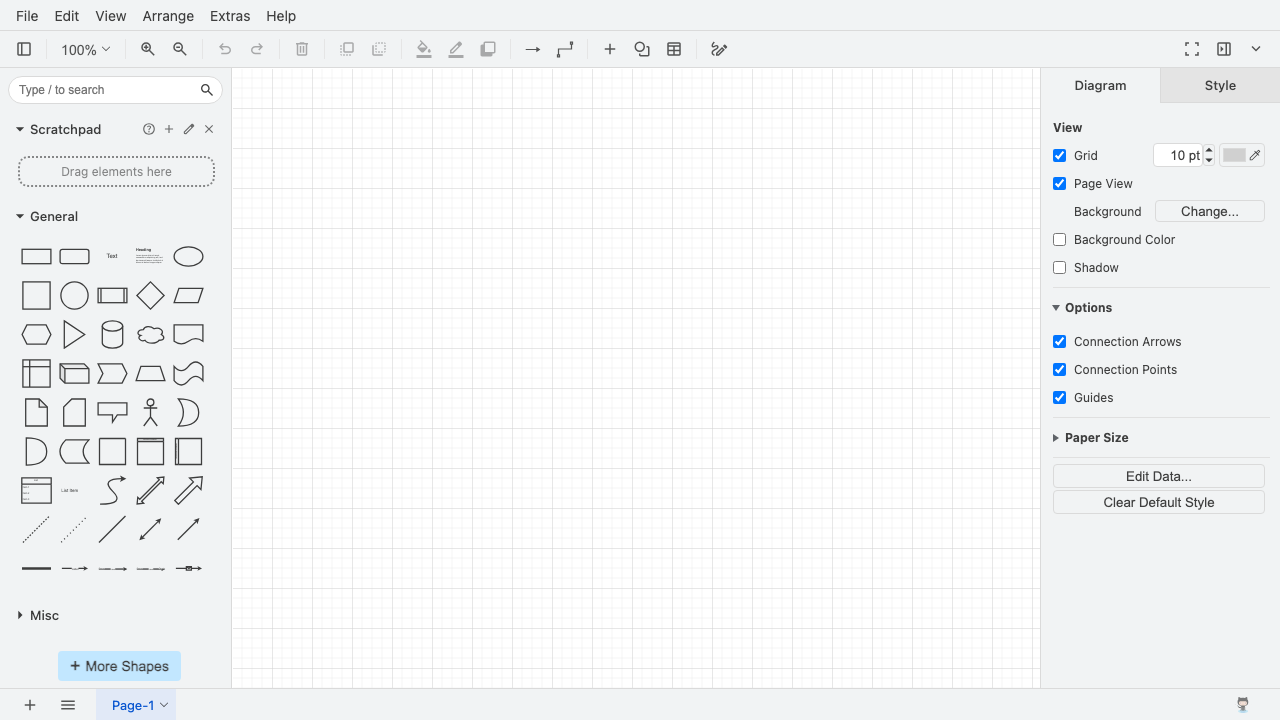Select the Diamond shape in General
This screenshot has width=1280, height=720.
tap(150, 296)
